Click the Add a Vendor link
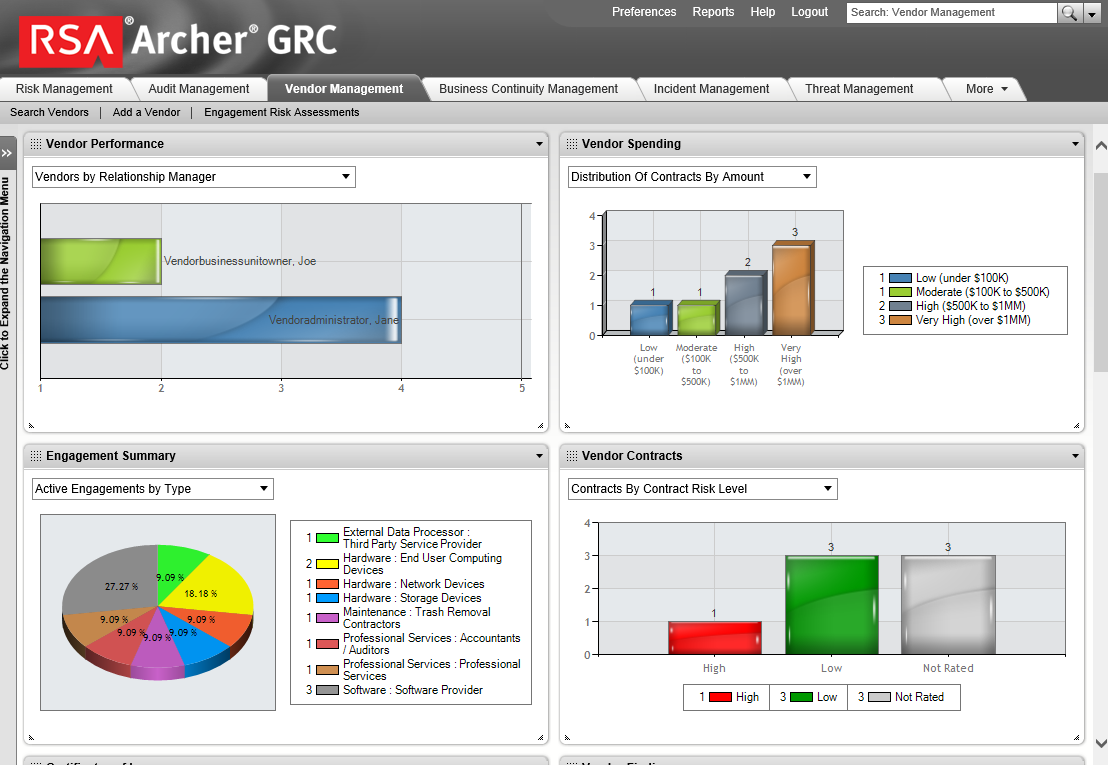Viewport: 1108px width, 765px height. (146, 112)
